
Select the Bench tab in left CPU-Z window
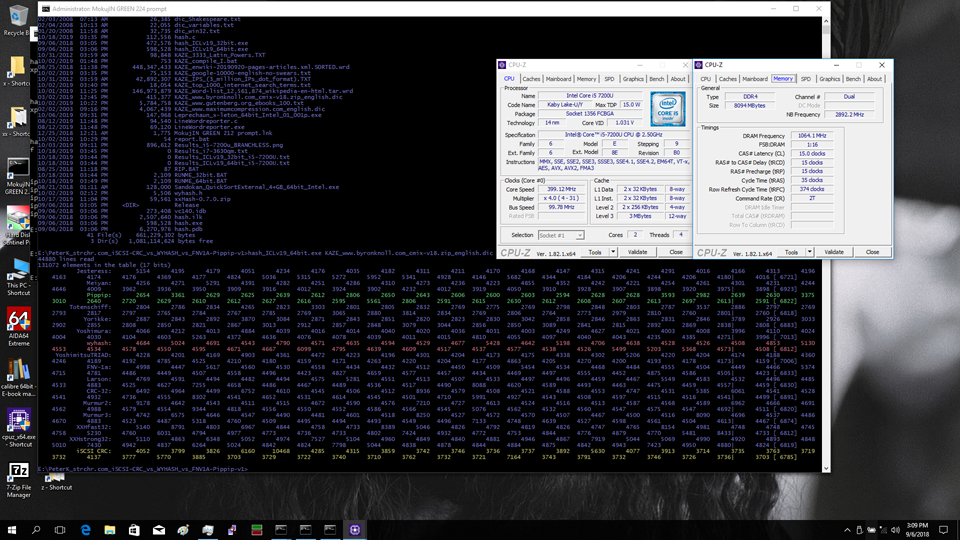pos(656,79)
